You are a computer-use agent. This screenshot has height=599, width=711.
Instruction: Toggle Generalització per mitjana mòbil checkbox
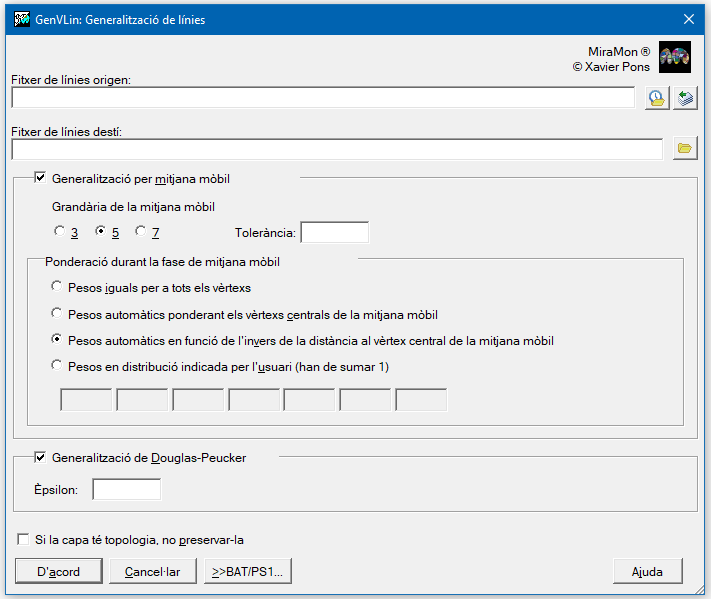[40, 178]
